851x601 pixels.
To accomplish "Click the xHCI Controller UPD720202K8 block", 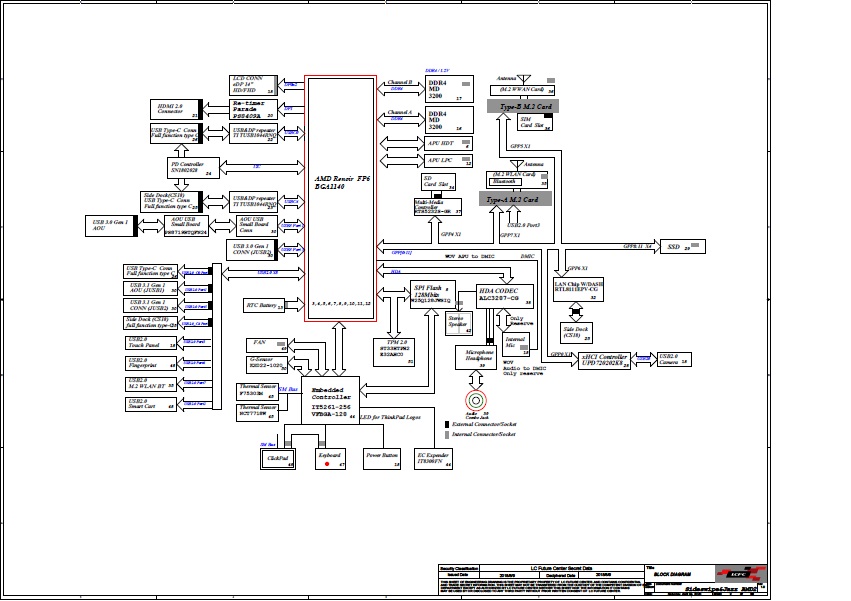I will [604, 360].
